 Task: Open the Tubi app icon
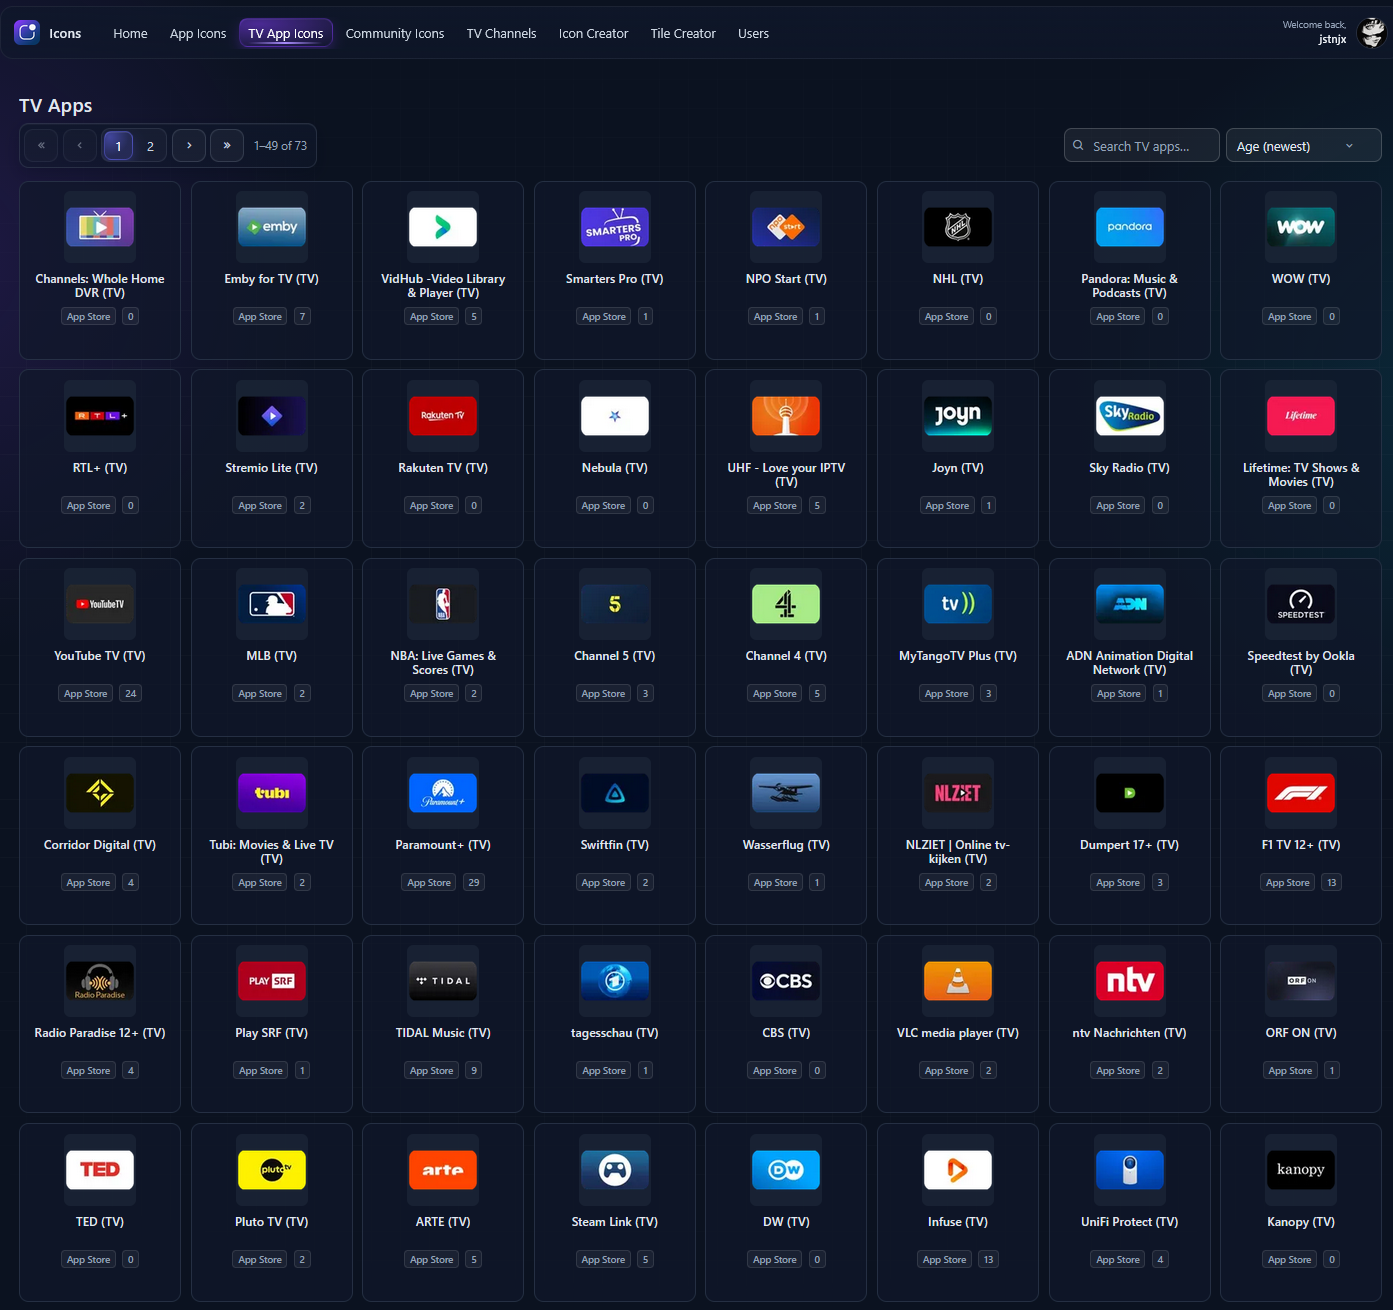(272, 793)
